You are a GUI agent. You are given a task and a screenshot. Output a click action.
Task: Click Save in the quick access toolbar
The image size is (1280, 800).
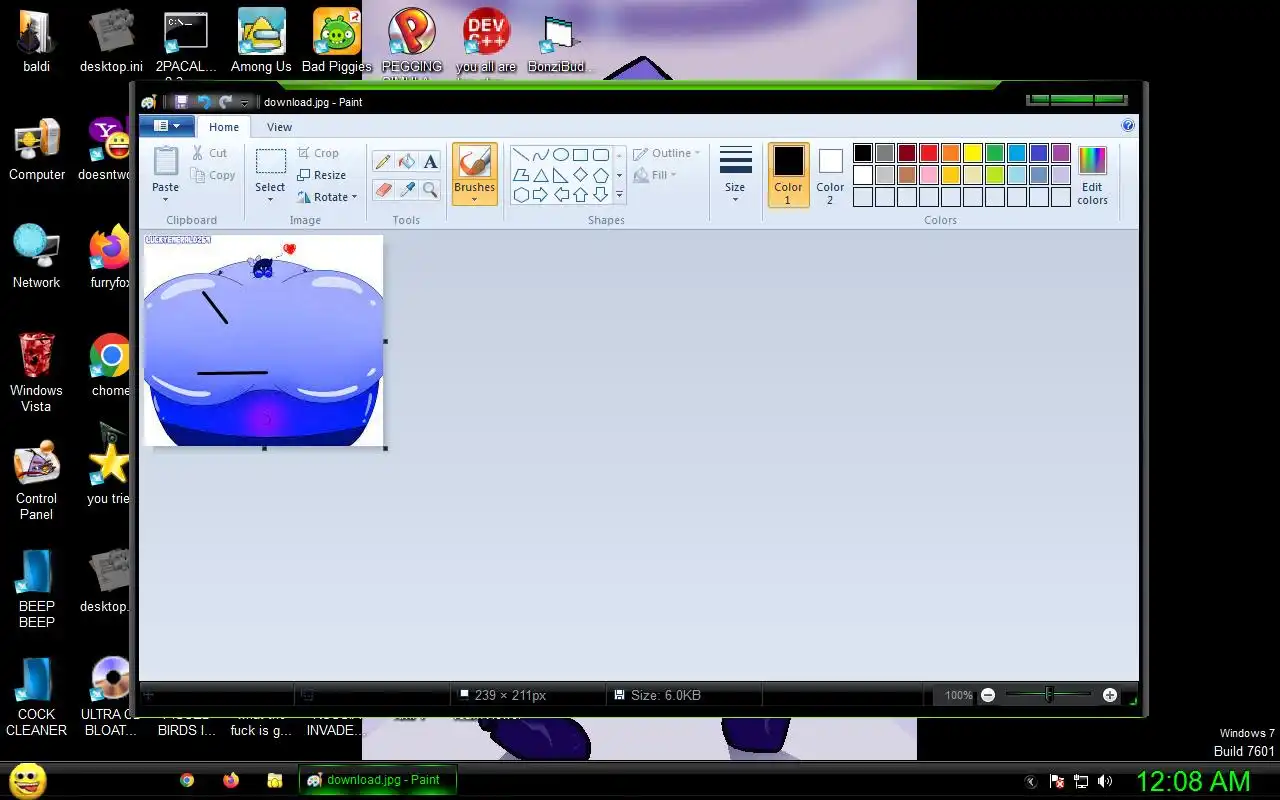181,102
